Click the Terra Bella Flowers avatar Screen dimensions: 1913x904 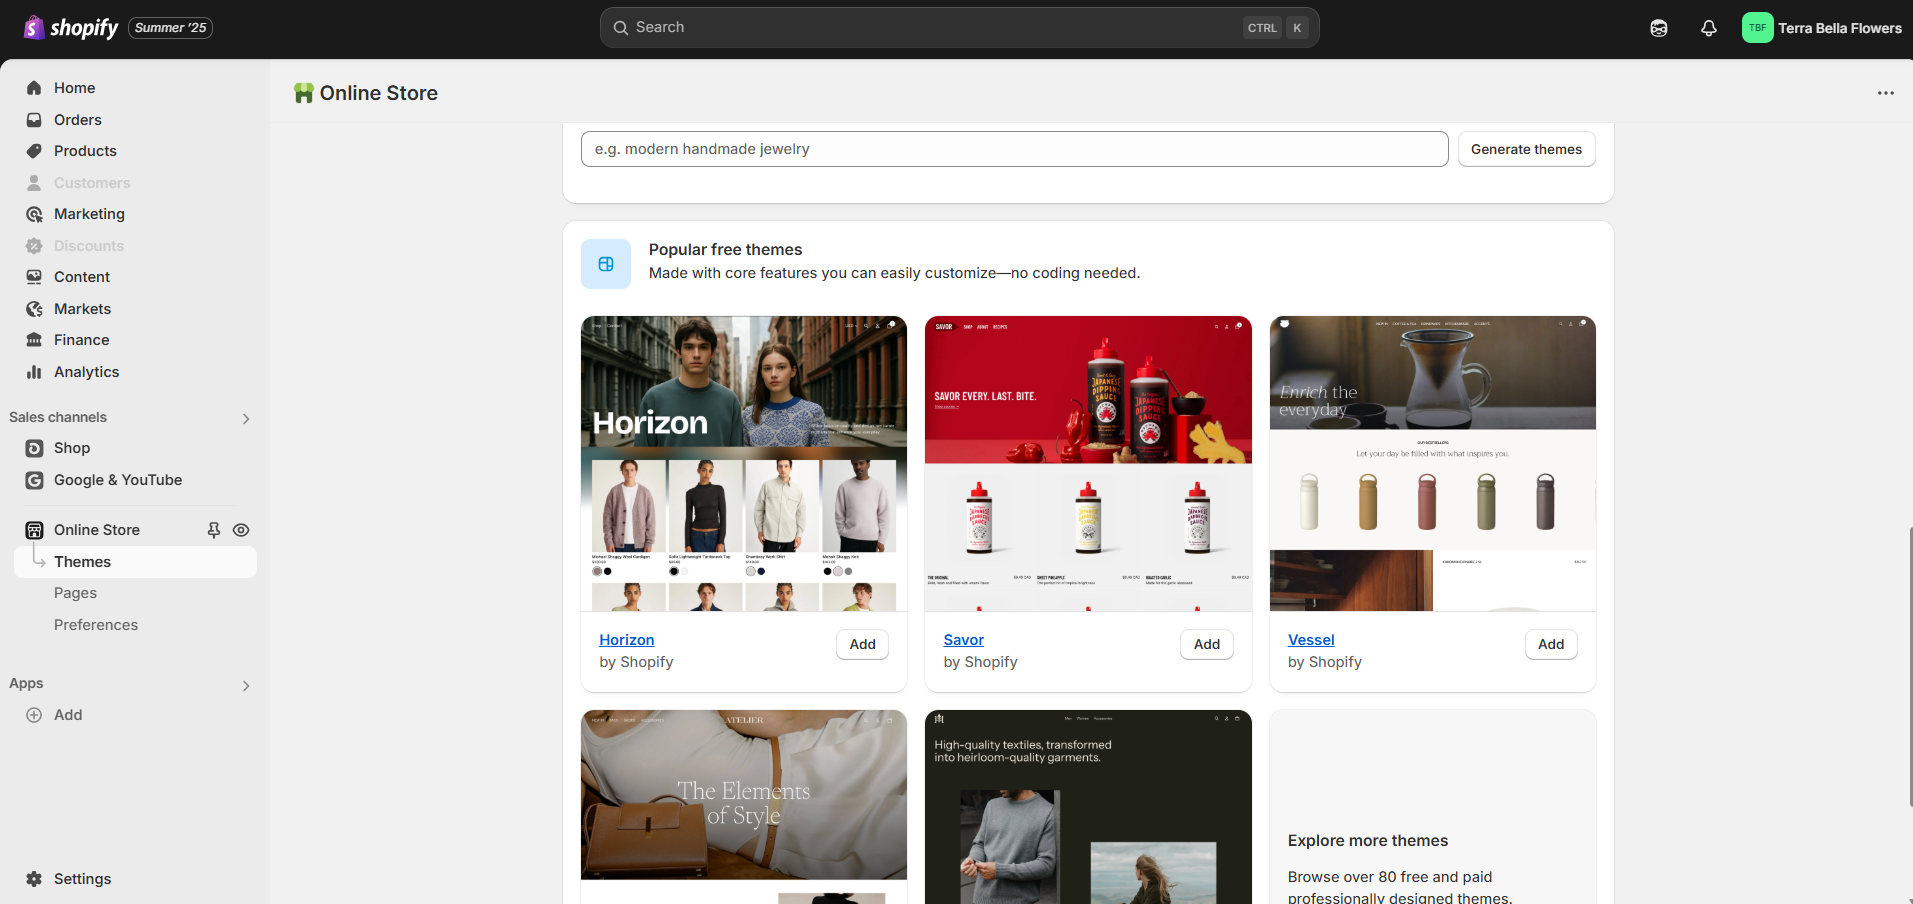(1757, 28)
